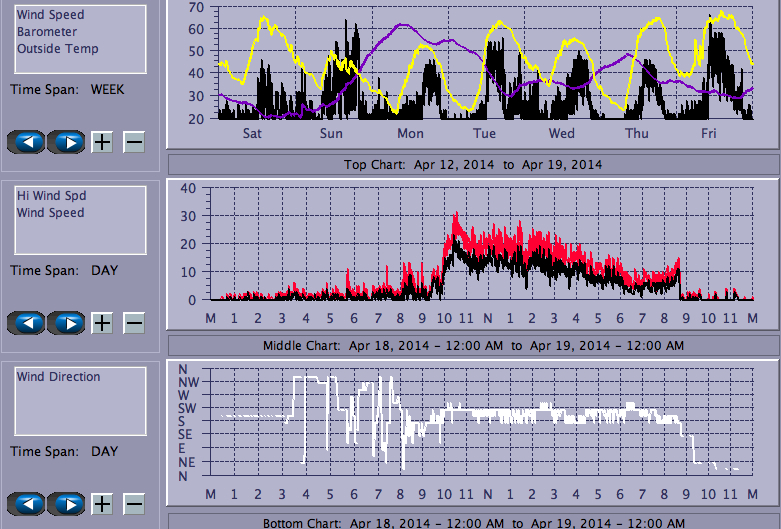Click the Middle Chart date range caption bar
Image resolution: width=781 pixels, height=529 pixels.
click(x=473, y=345)
